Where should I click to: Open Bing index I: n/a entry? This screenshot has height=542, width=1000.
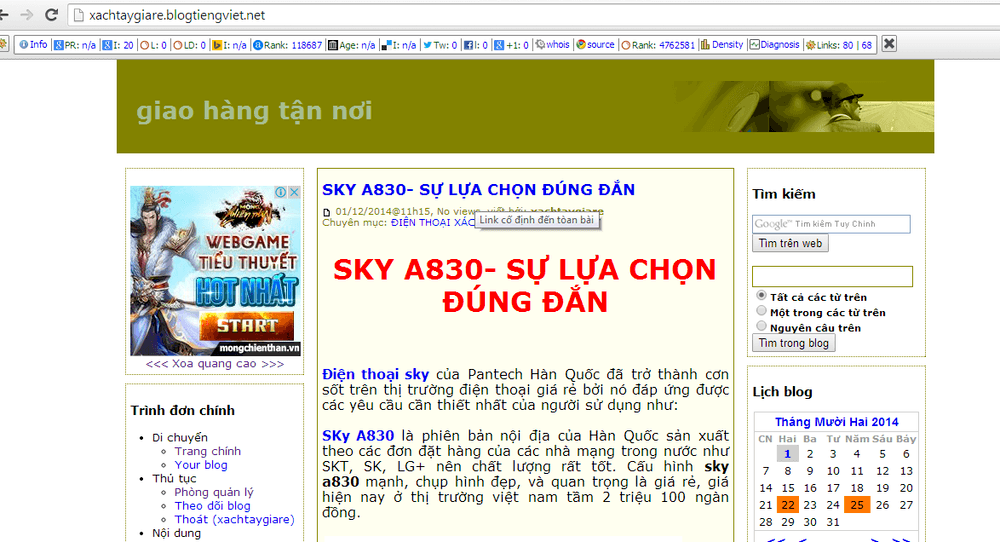(230, 45)
